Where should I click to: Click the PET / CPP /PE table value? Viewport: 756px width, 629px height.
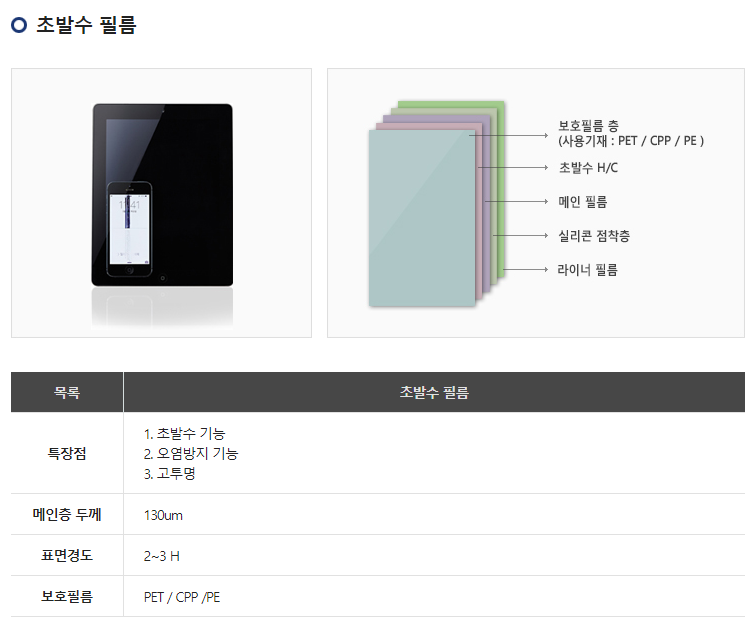182,597
